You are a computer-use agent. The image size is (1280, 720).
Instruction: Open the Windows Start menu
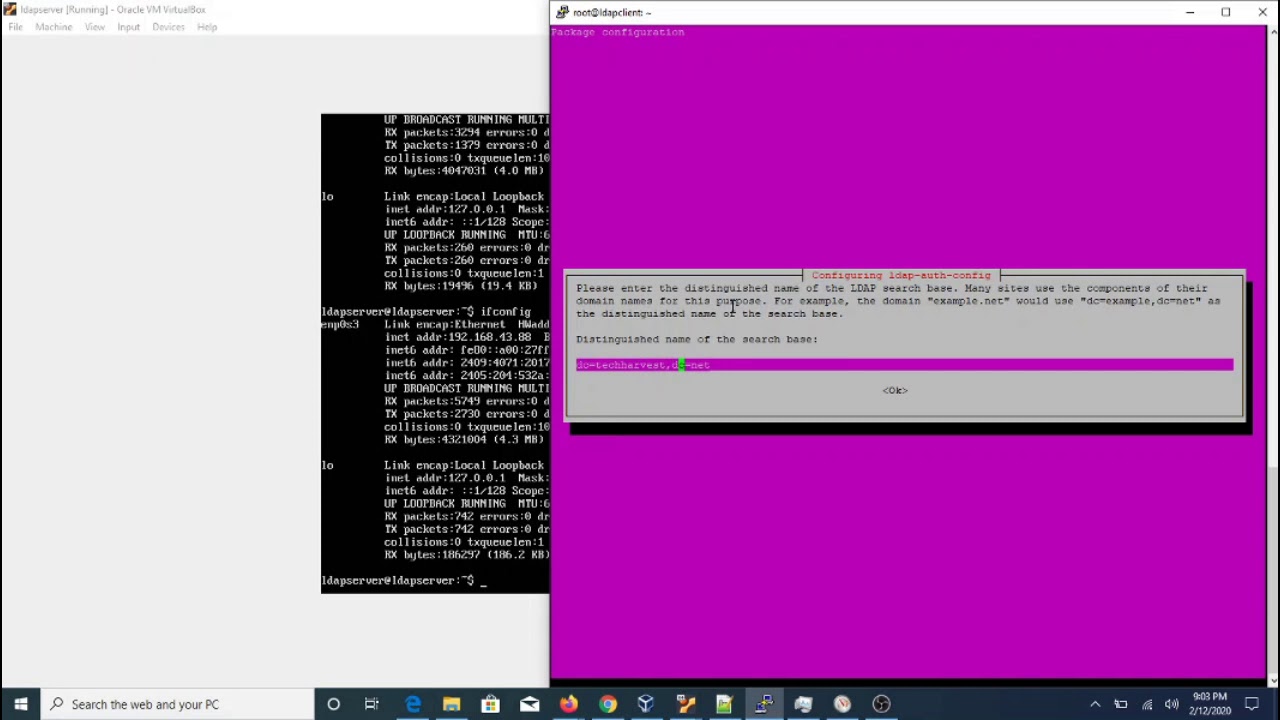[x=20, y=704]
